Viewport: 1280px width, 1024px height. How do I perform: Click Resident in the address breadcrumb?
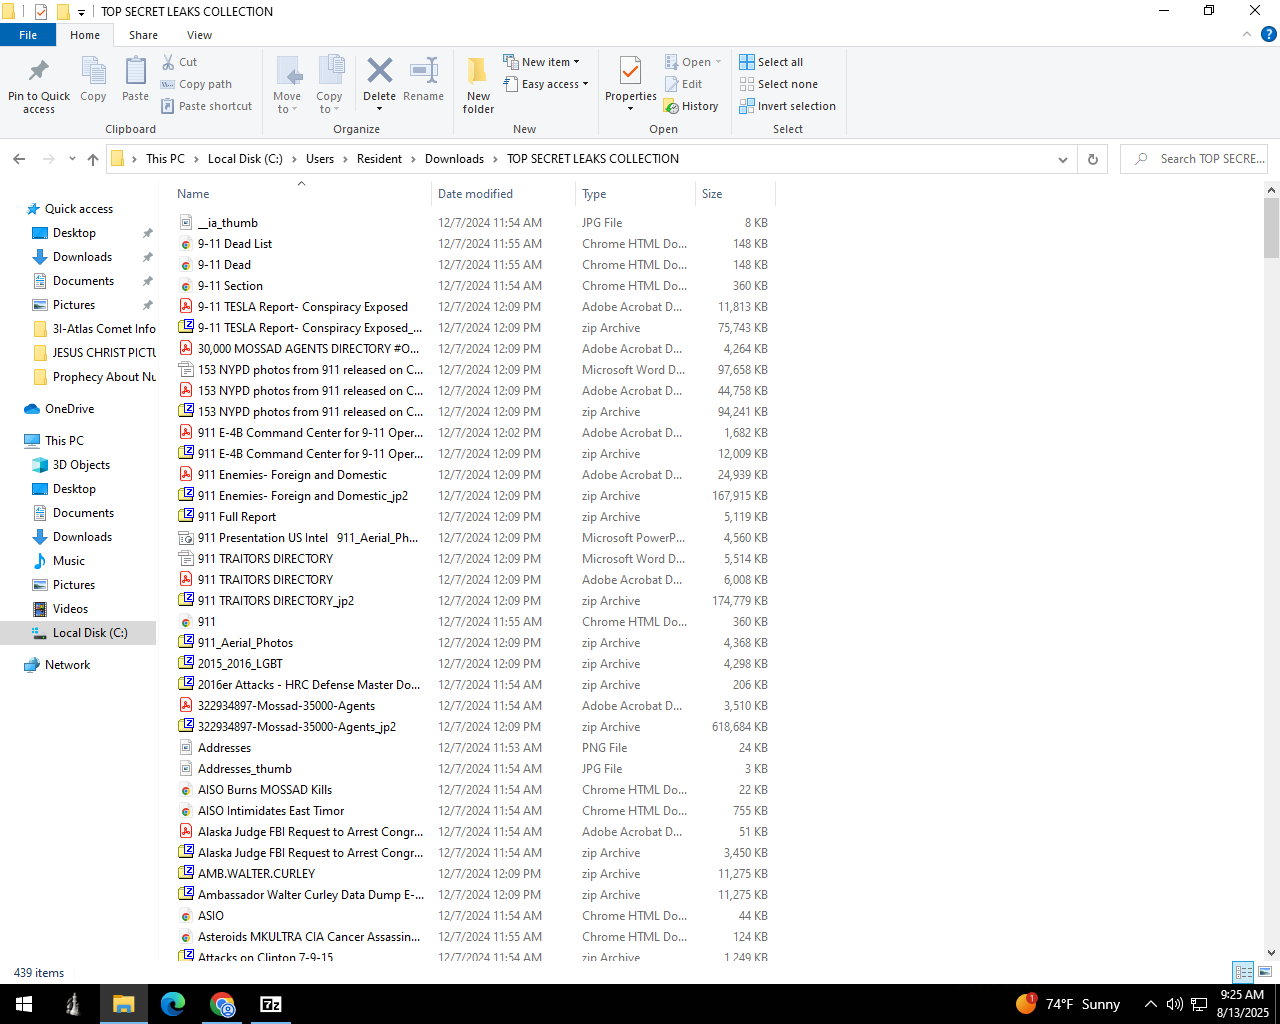pyautogui.click(x=379, y=159)
